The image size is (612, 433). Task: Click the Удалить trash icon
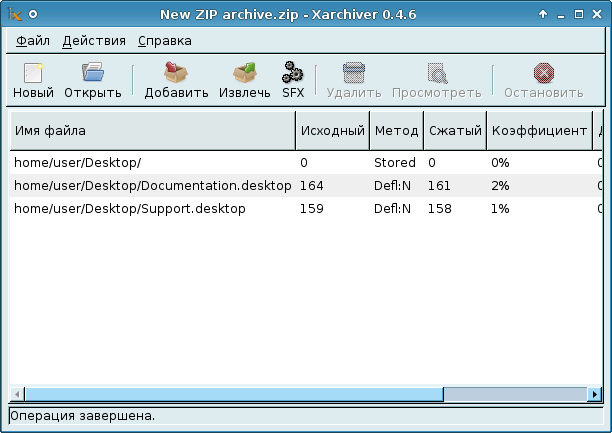354,74
